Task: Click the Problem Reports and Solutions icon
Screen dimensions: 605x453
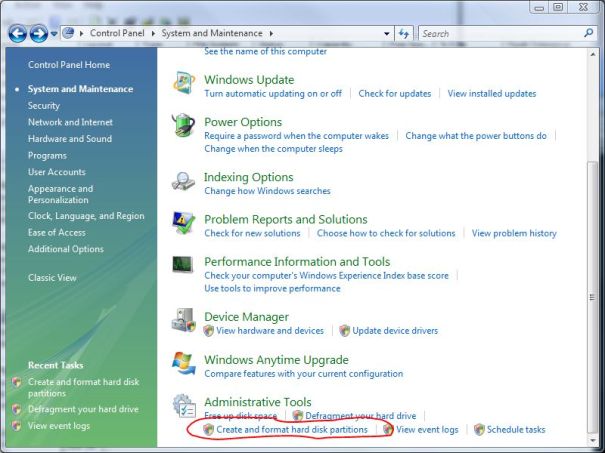Action: pos(184,223)
